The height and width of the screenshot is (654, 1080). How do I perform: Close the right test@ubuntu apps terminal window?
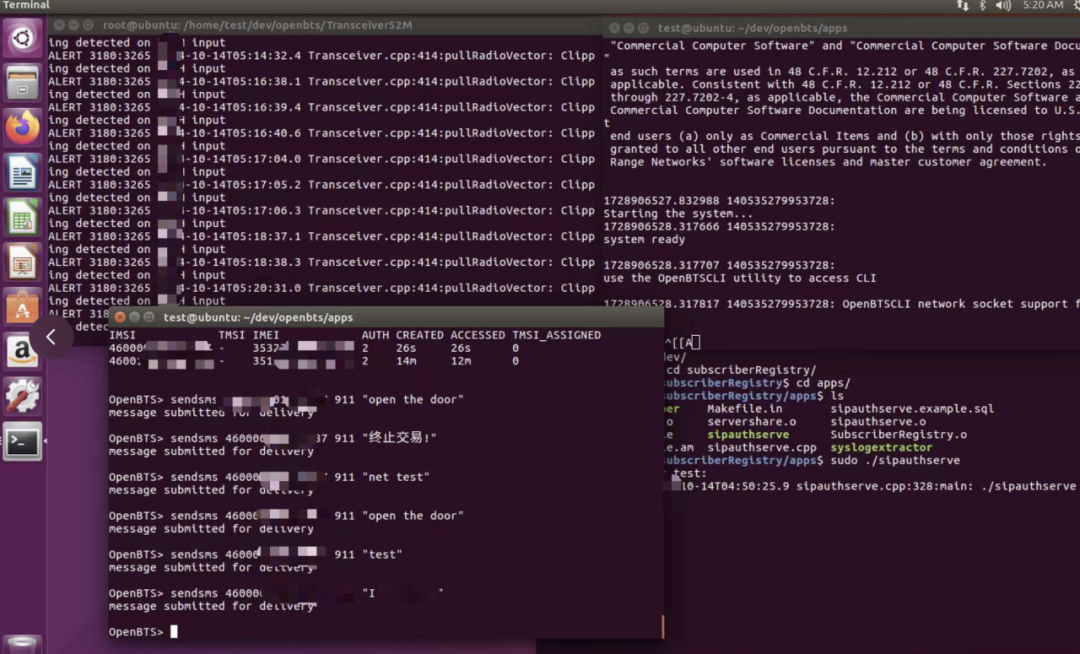click(x=614, y=28)
